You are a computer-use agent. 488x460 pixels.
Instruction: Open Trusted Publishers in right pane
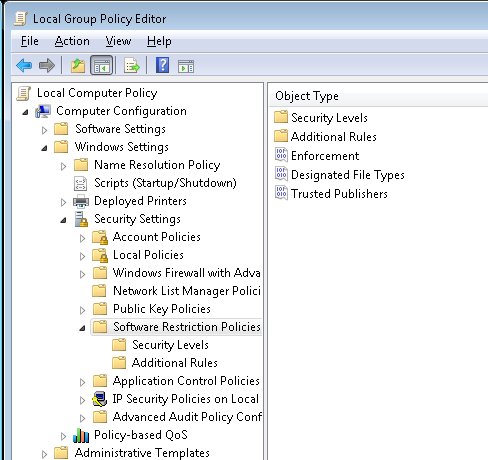(339, 194)
